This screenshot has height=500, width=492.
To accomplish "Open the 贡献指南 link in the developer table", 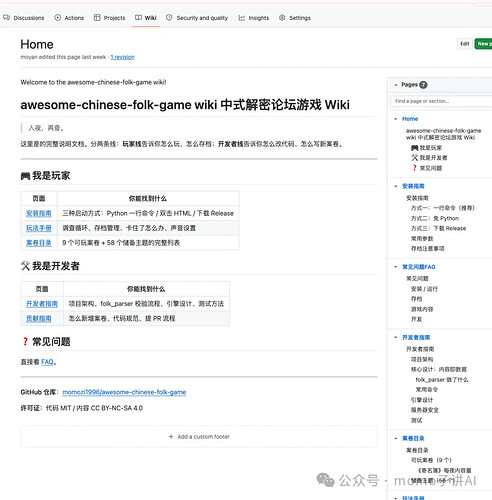I will point(39,318).
